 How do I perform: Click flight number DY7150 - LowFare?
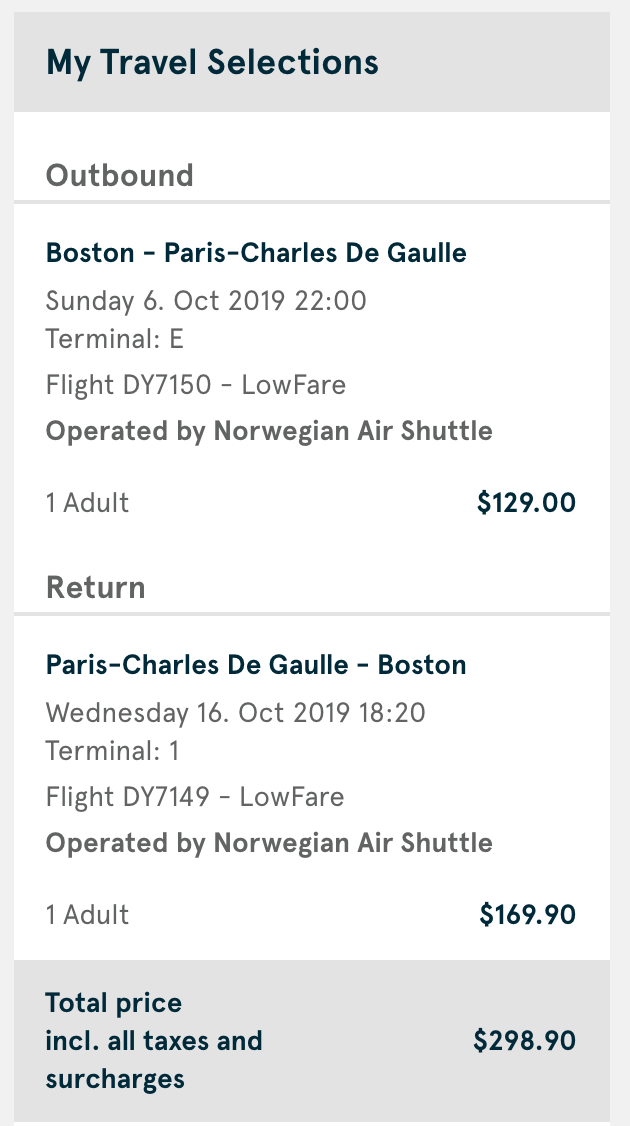(196, 385)
